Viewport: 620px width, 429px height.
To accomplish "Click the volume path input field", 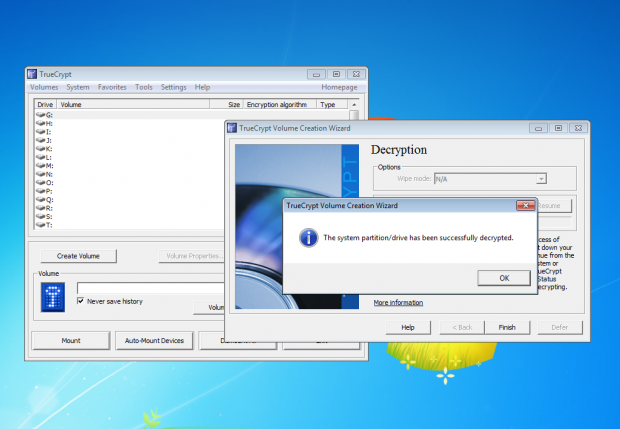I will 151,287.
